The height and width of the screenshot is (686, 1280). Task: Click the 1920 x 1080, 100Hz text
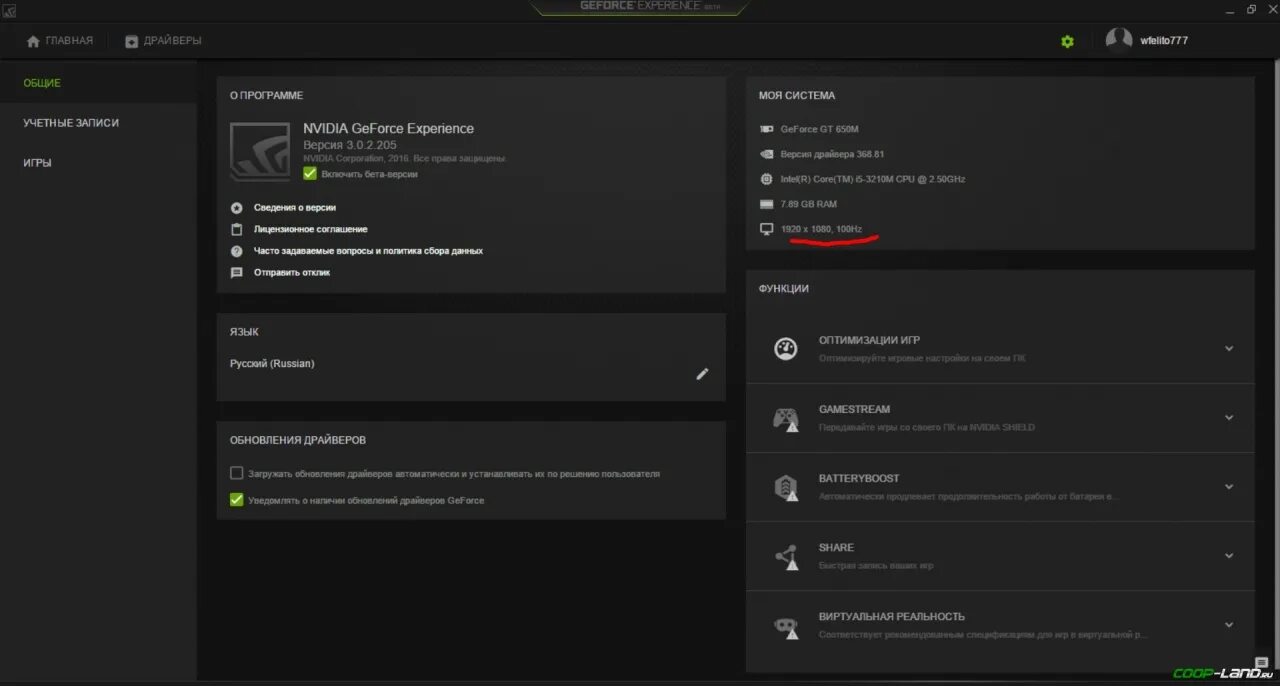(x=821, y=229)
